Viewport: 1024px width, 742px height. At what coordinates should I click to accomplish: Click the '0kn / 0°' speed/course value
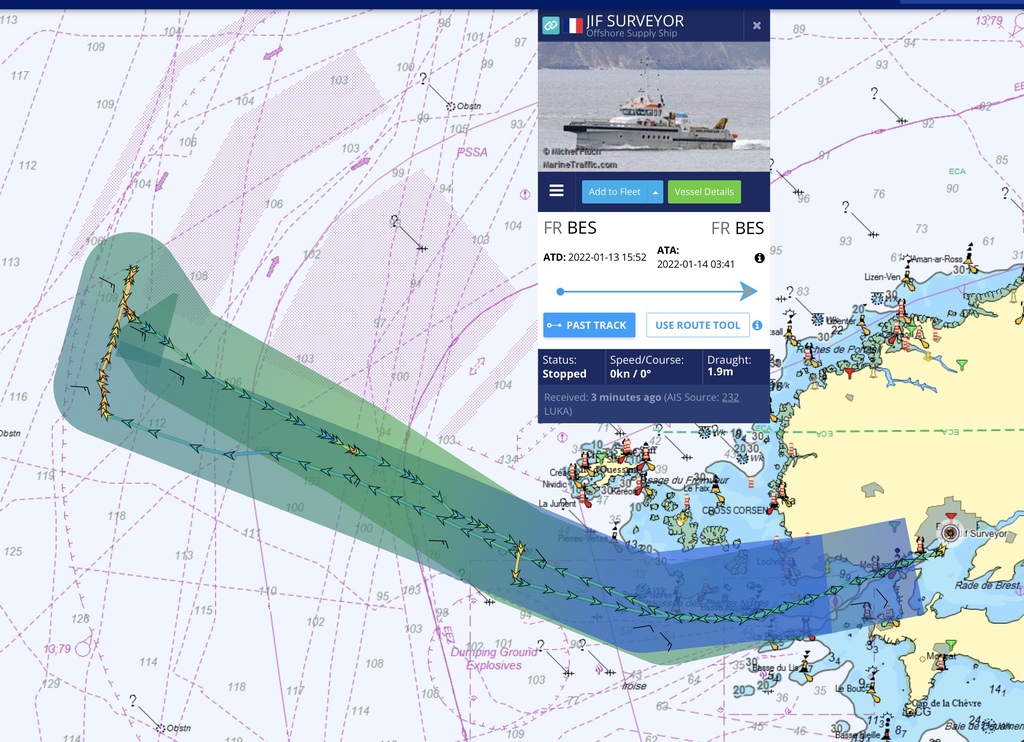[x=630, y=374]
